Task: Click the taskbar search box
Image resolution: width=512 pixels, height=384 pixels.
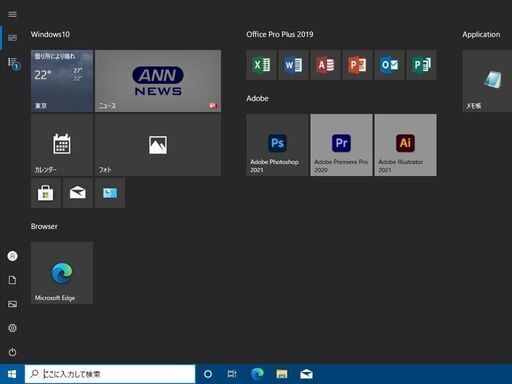Action: tap(110, 374)
